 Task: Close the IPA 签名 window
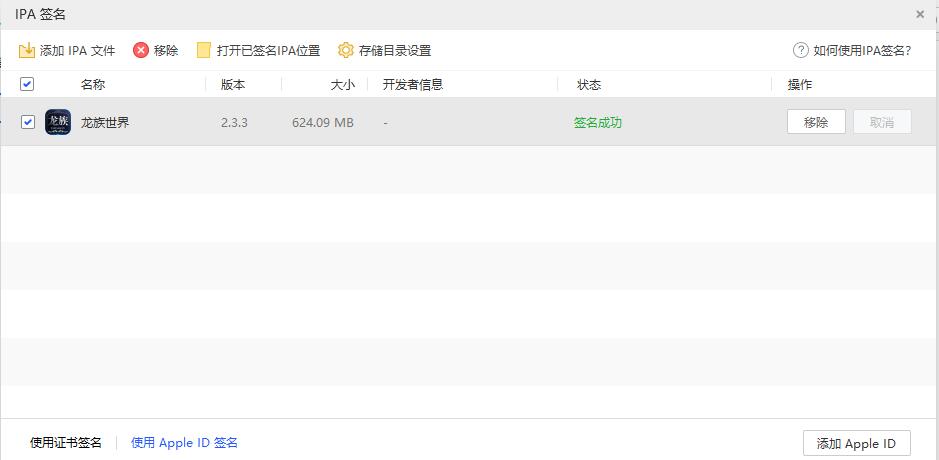[x=920, y=14]
